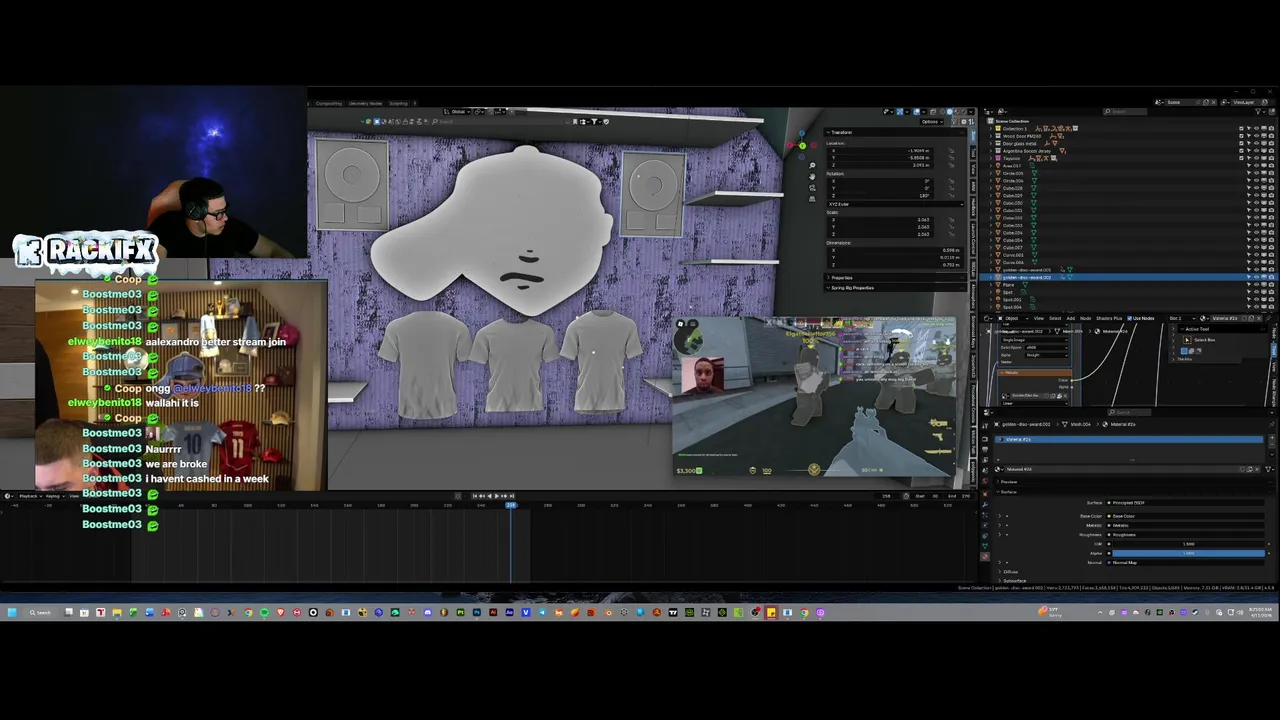The width and height of the screenshot is (1280, 720).
Task: Expand the Diffuse panel
Action: pos(1000,572)
